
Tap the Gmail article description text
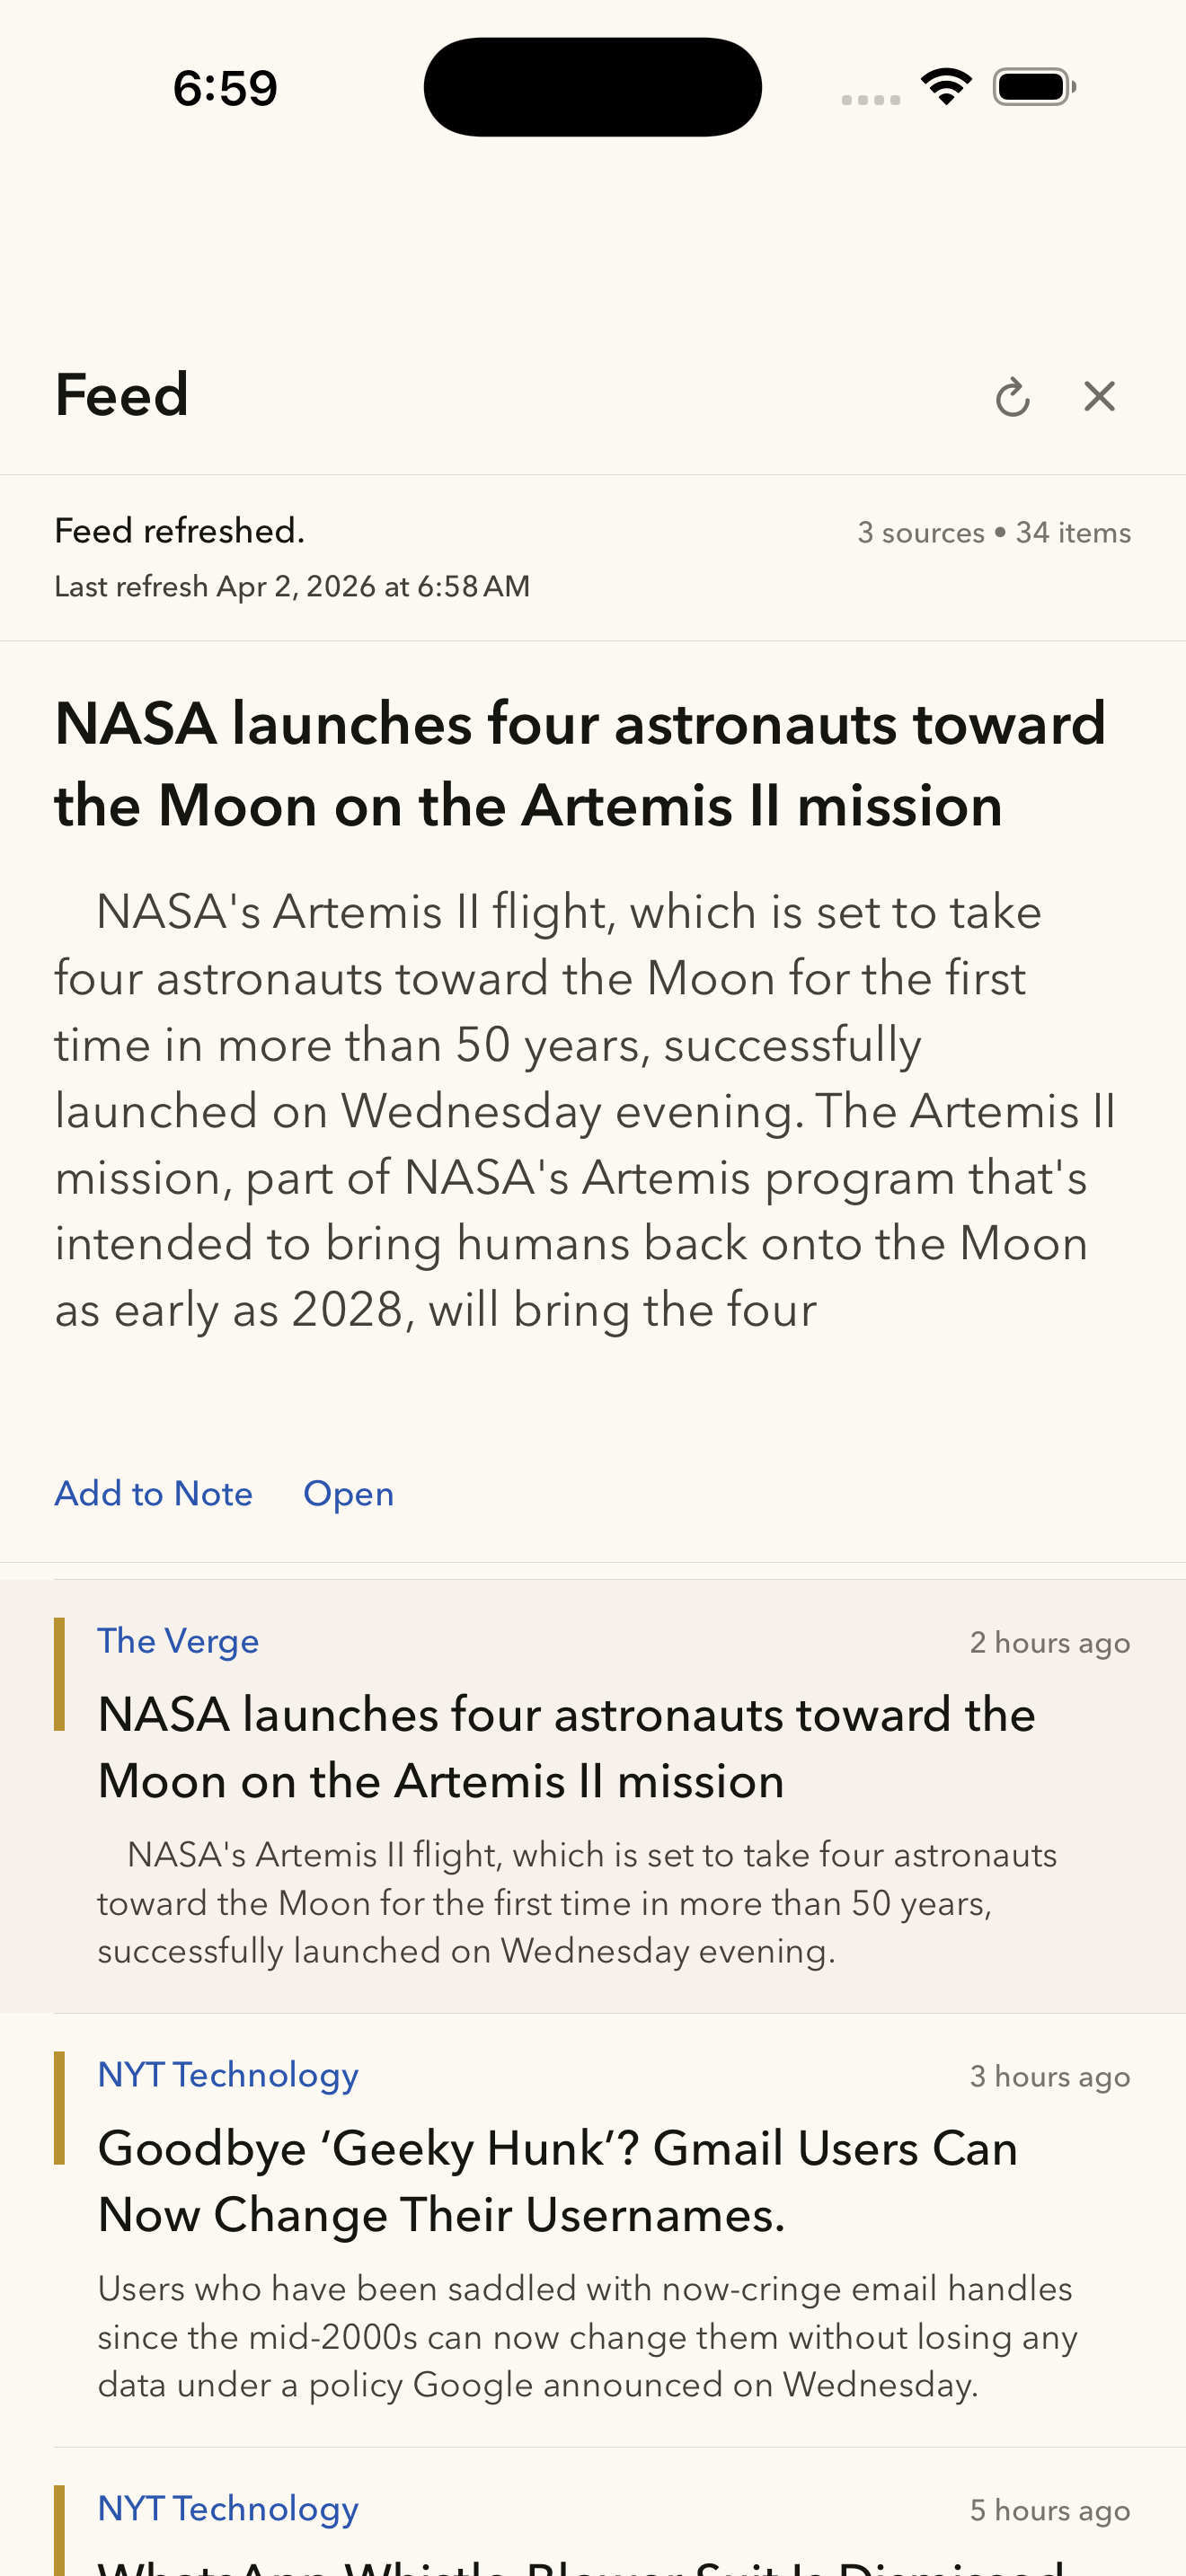point(587,2336)
